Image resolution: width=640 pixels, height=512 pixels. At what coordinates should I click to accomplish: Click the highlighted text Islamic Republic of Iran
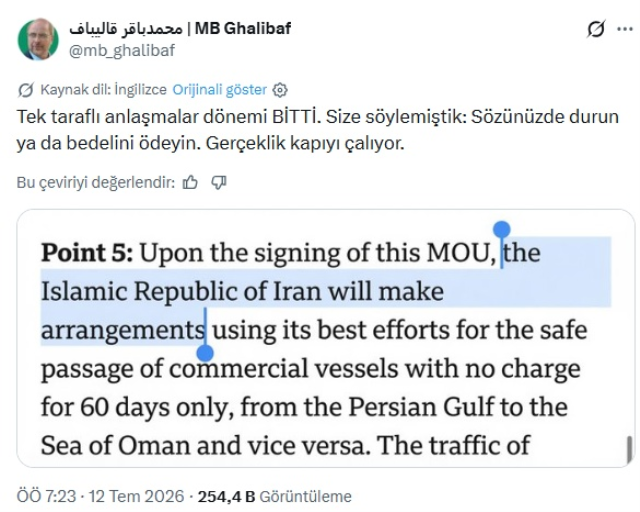(183, 292)
